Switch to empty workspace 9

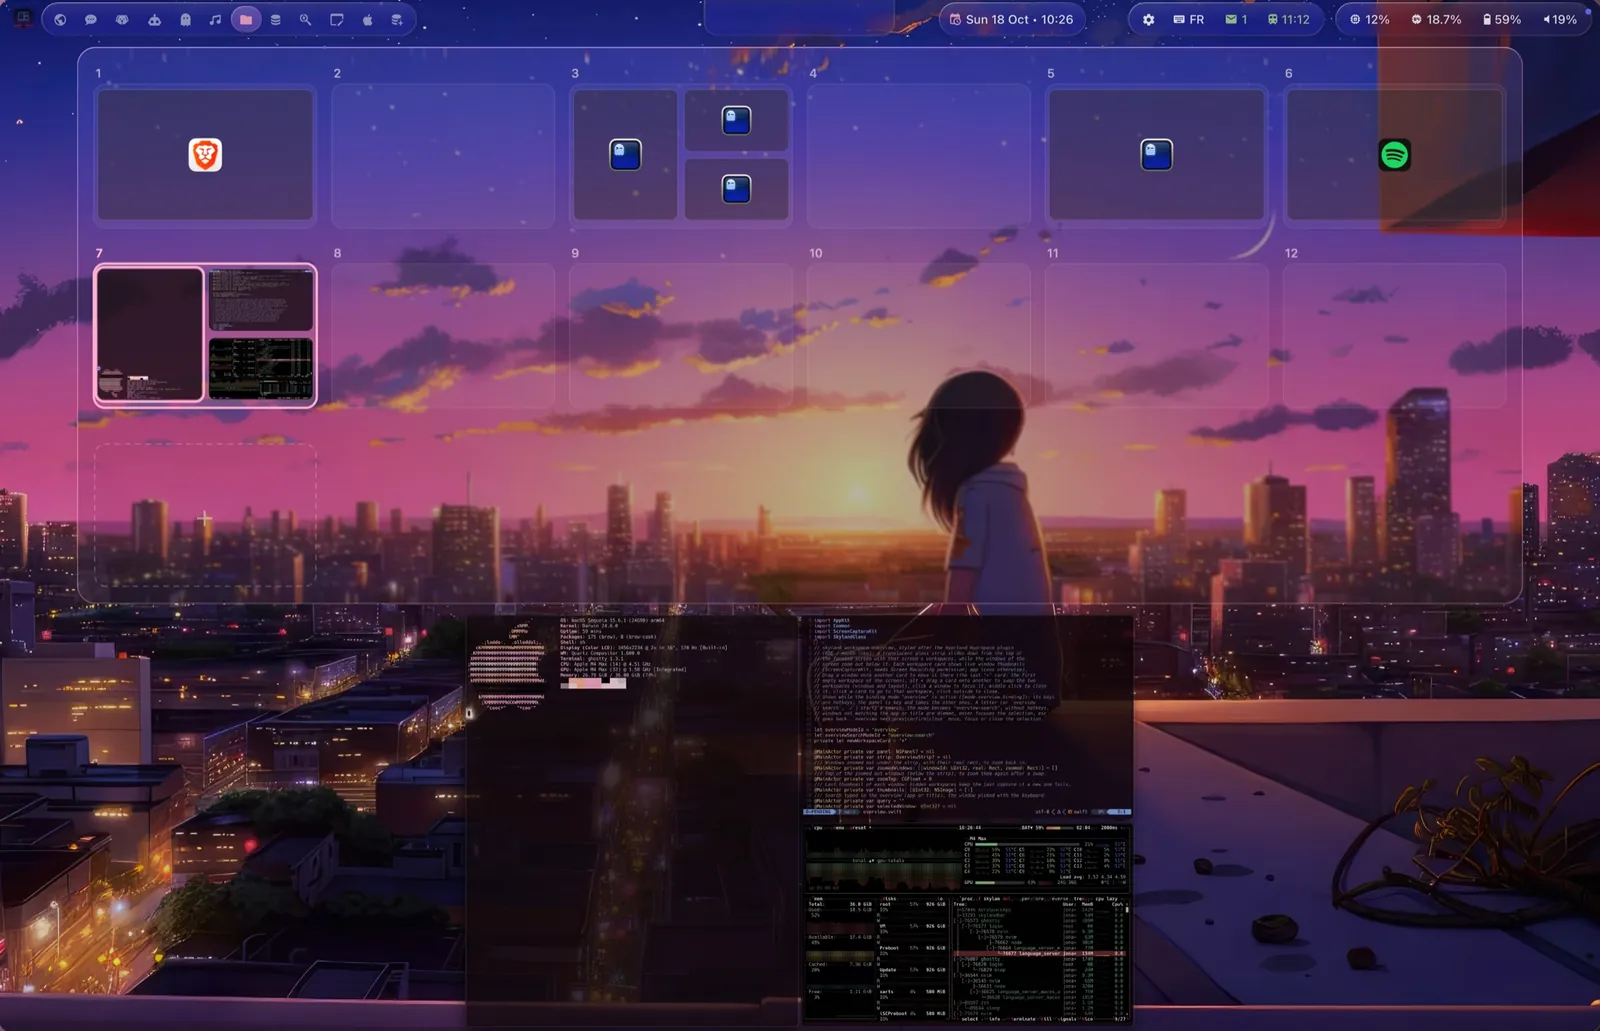point(681,335)
